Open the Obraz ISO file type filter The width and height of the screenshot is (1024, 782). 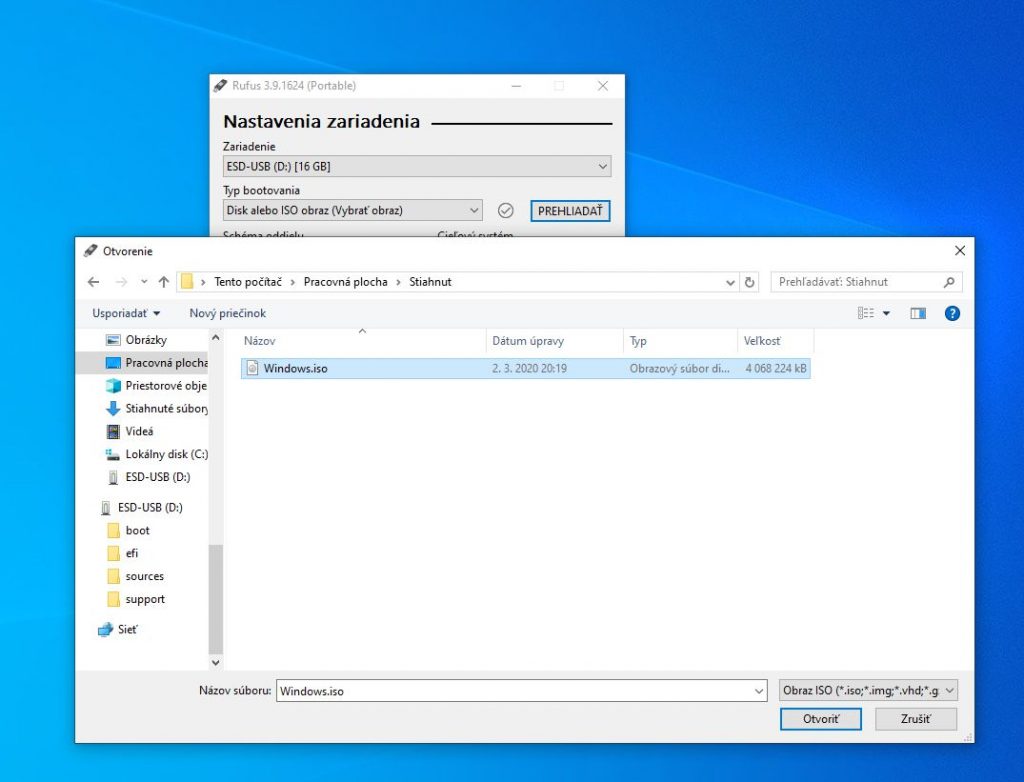[x=868, y=691]
